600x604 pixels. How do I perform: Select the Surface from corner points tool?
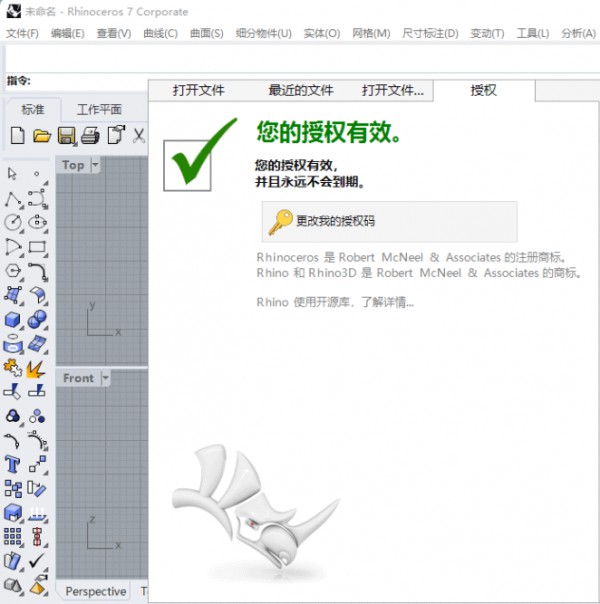point(13,295)
